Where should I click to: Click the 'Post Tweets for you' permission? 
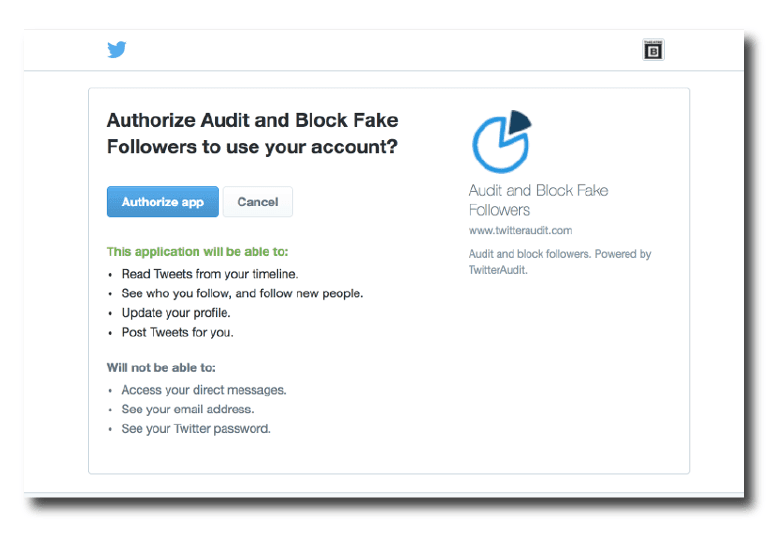point(178,333)
